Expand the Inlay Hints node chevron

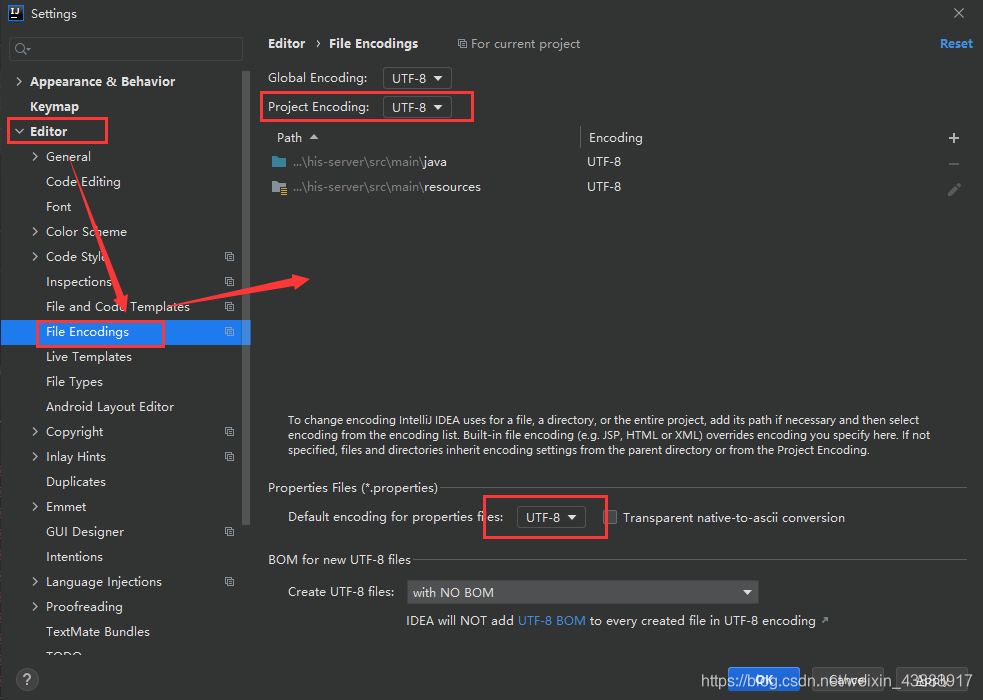click(x=35, y=456)
